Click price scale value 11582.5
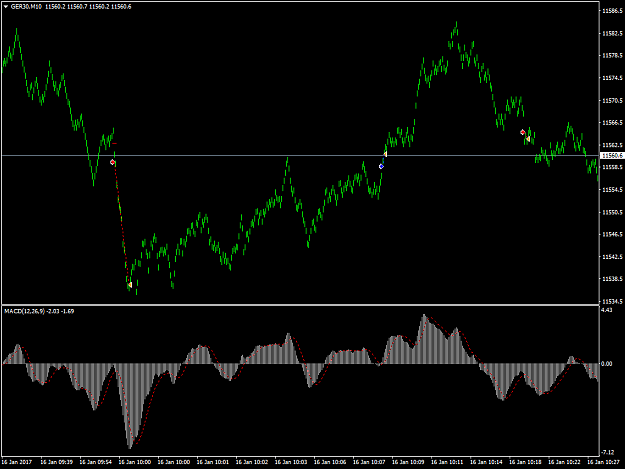Screen dimensions: 625x469 [x=612, y=33]
